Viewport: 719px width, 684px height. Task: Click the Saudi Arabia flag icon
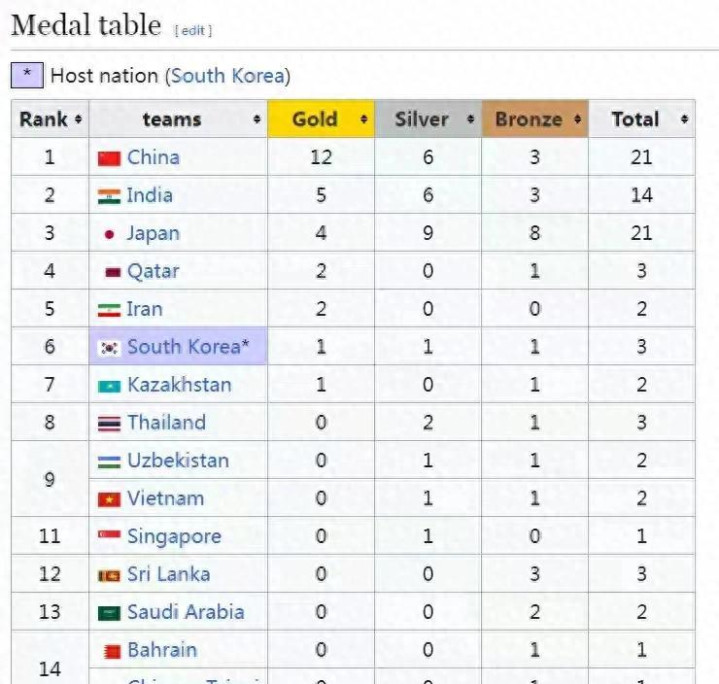tap(109, 613)
